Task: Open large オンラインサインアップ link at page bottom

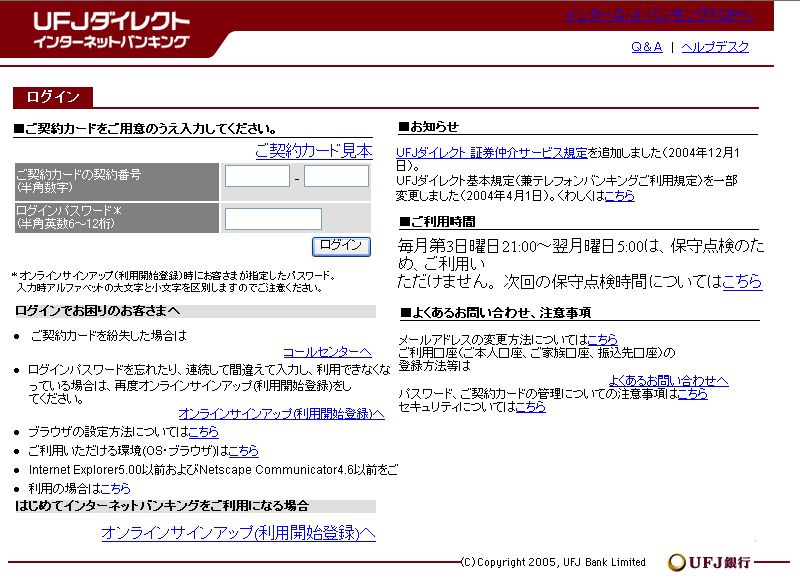Action: [x=238, y=533]
